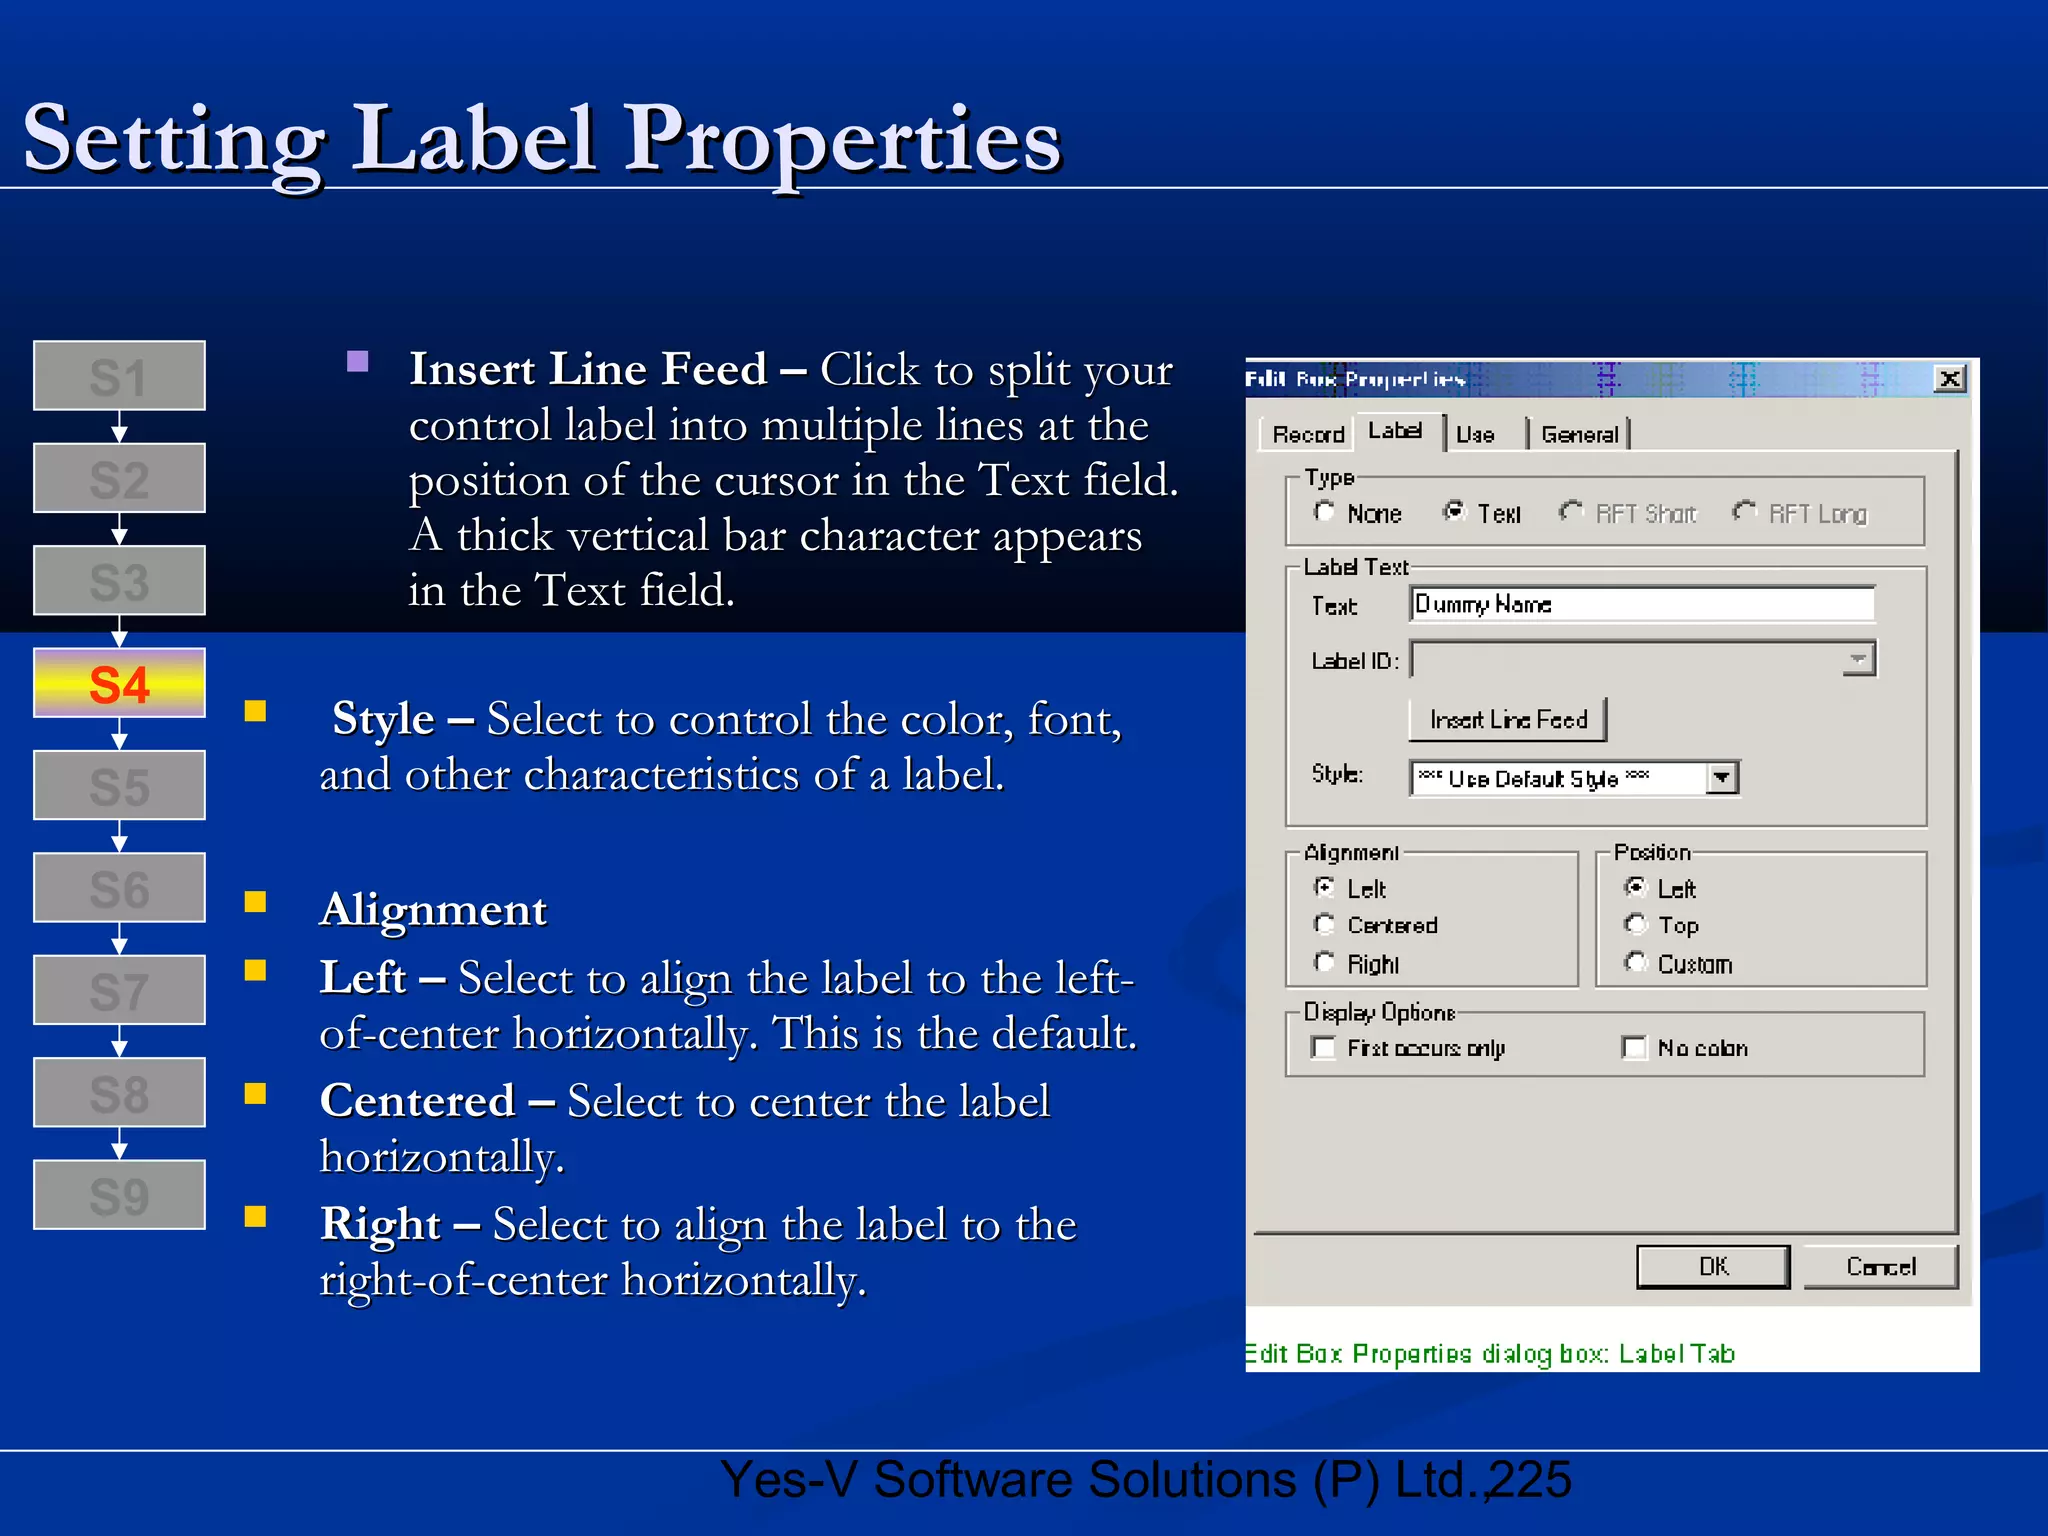The image size is (2048, 1536).
Task: Go to step S9 in the sidebar
Action: [119, 1195]
